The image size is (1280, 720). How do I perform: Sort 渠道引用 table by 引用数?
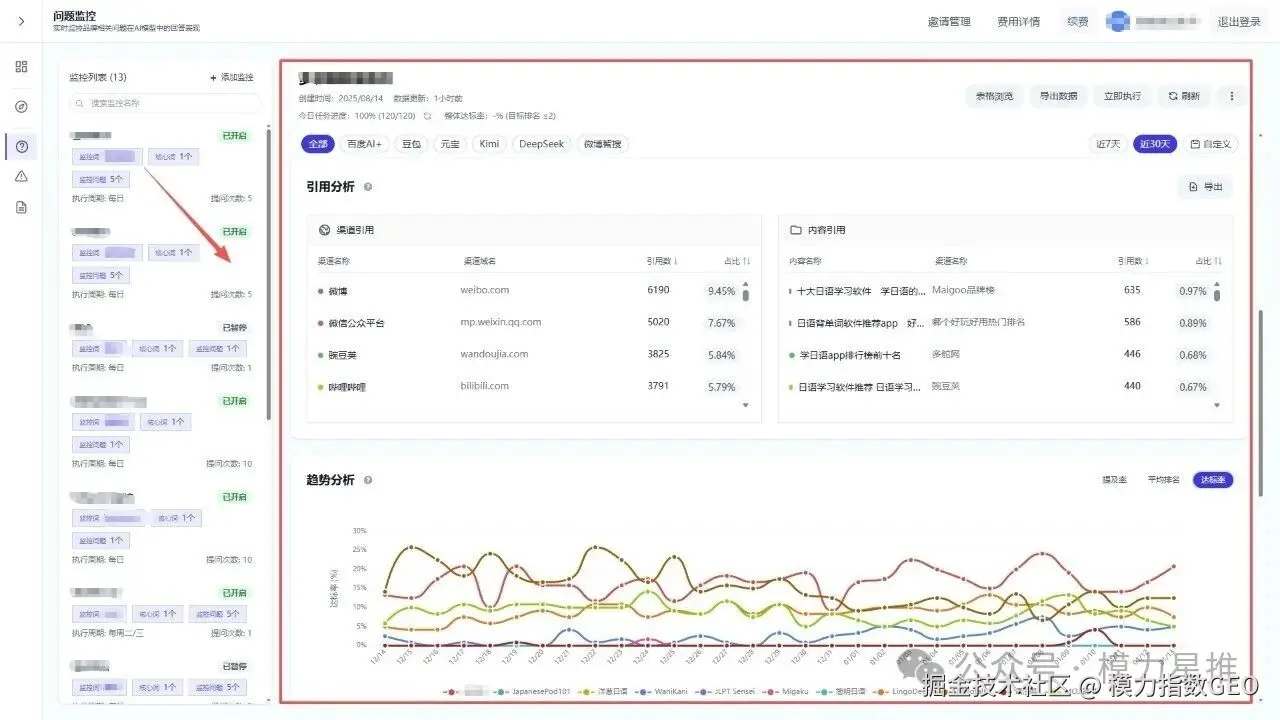tap(662, 261)
